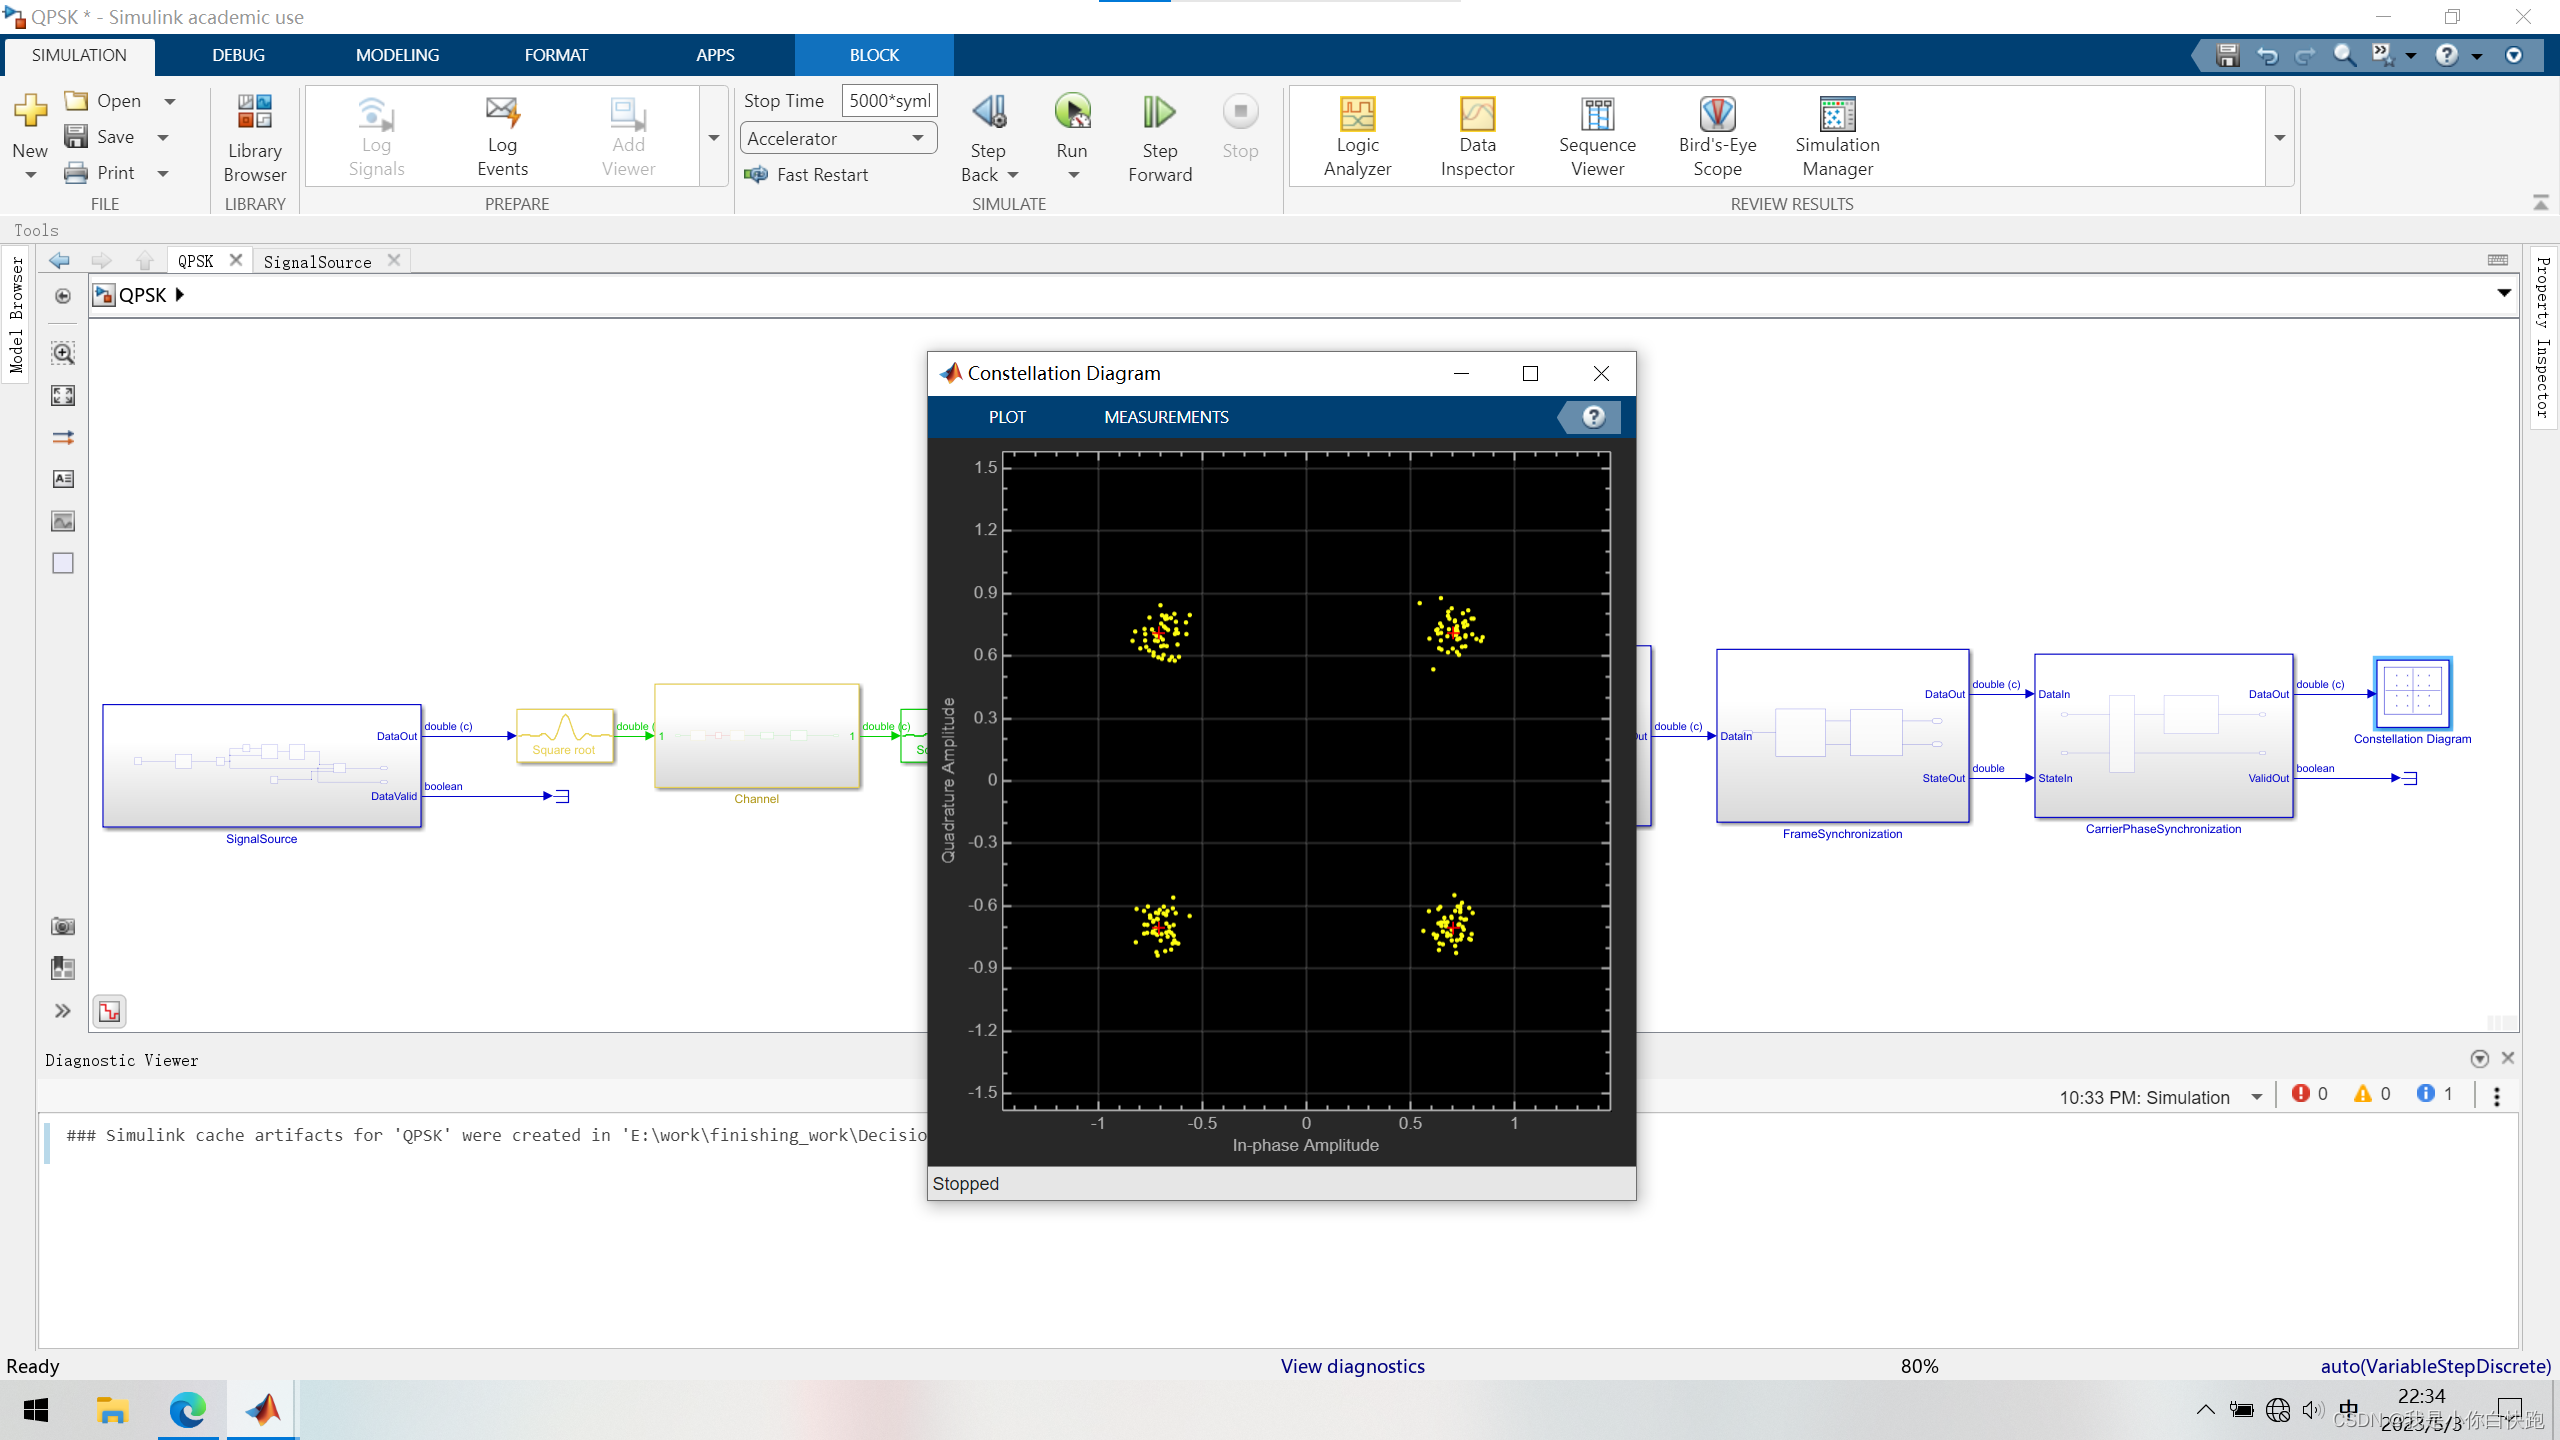Click the Step Forward button
This screenshot has height=1440, width=2560.
[x=1160, y=138]
